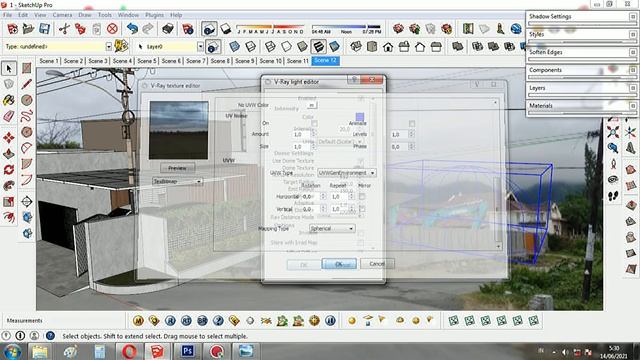
Task: Click the Cancel button
Action: click(377, 264)
